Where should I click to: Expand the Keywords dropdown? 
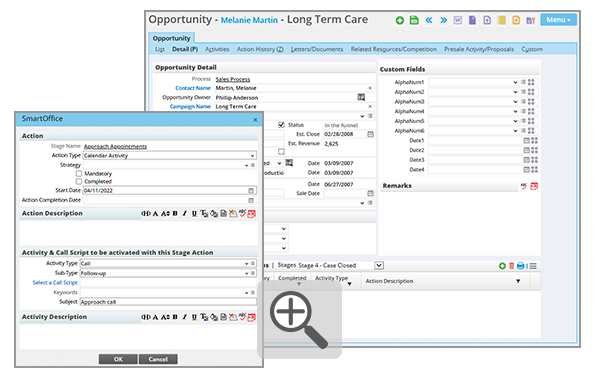(x=246, y=293)
